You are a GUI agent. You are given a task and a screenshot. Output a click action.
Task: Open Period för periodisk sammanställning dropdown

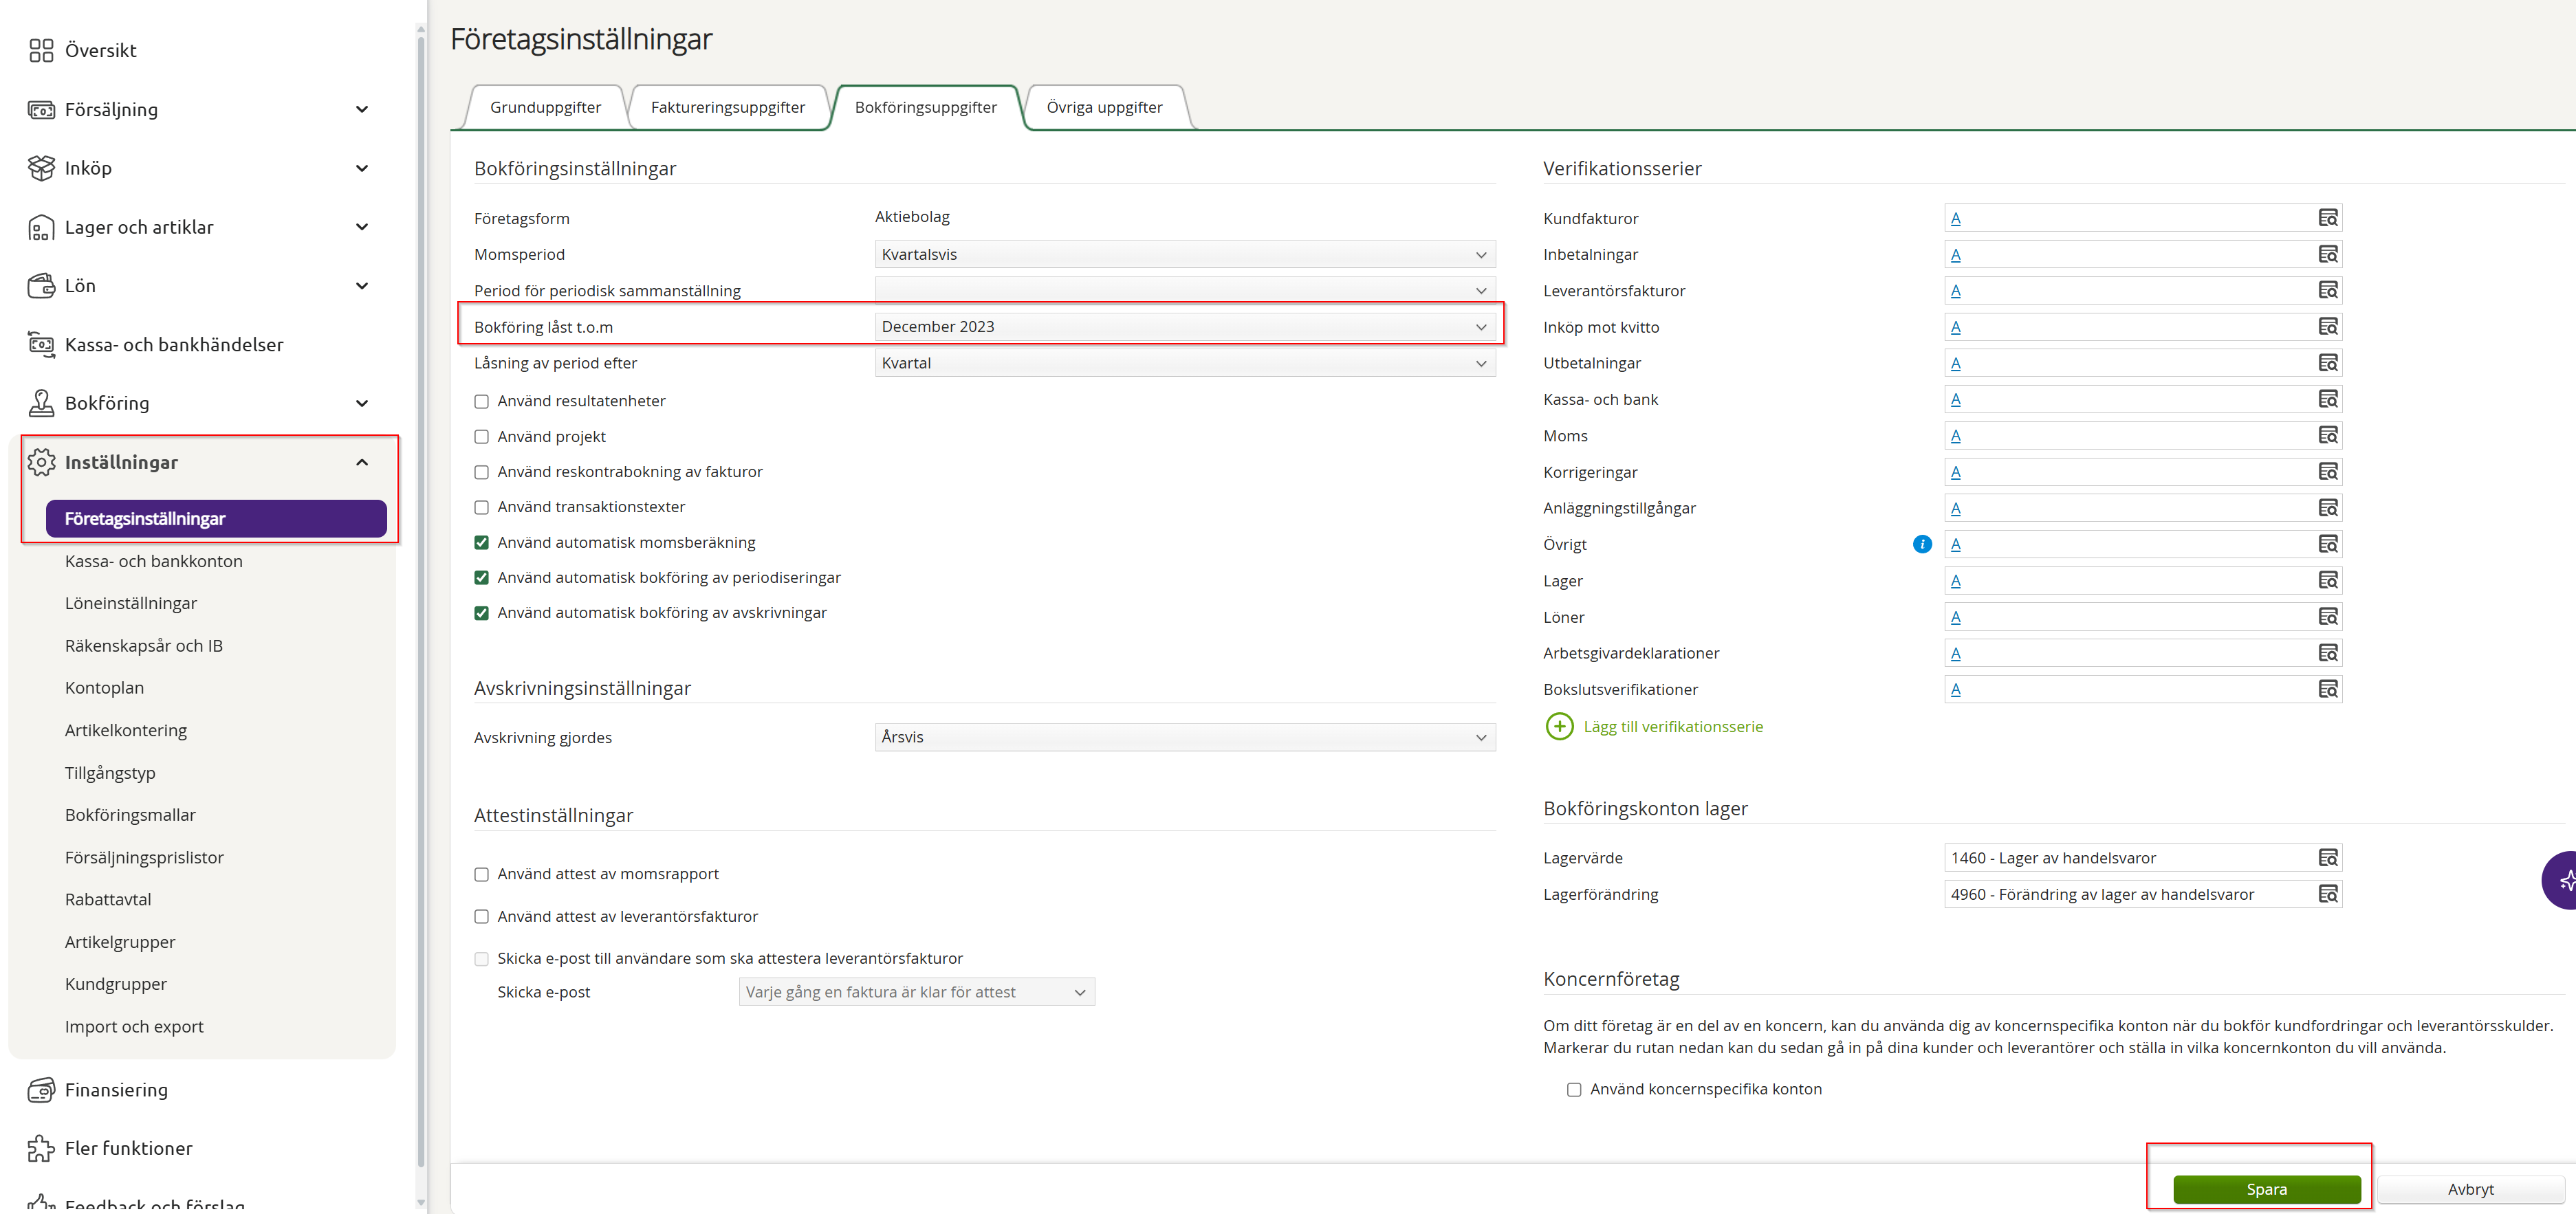(x=1185, y=290)
